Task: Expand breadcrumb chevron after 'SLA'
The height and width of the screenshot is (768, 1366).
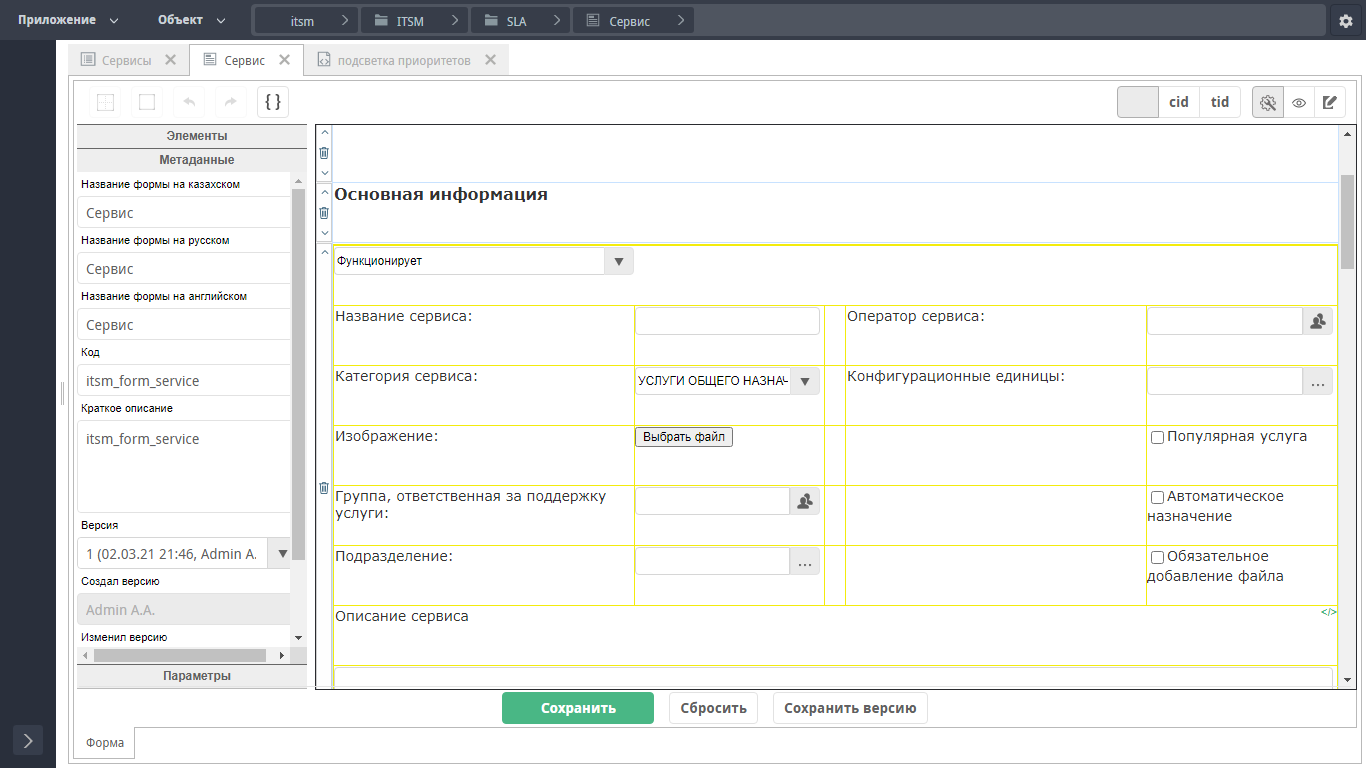Action: pos(557,20)
